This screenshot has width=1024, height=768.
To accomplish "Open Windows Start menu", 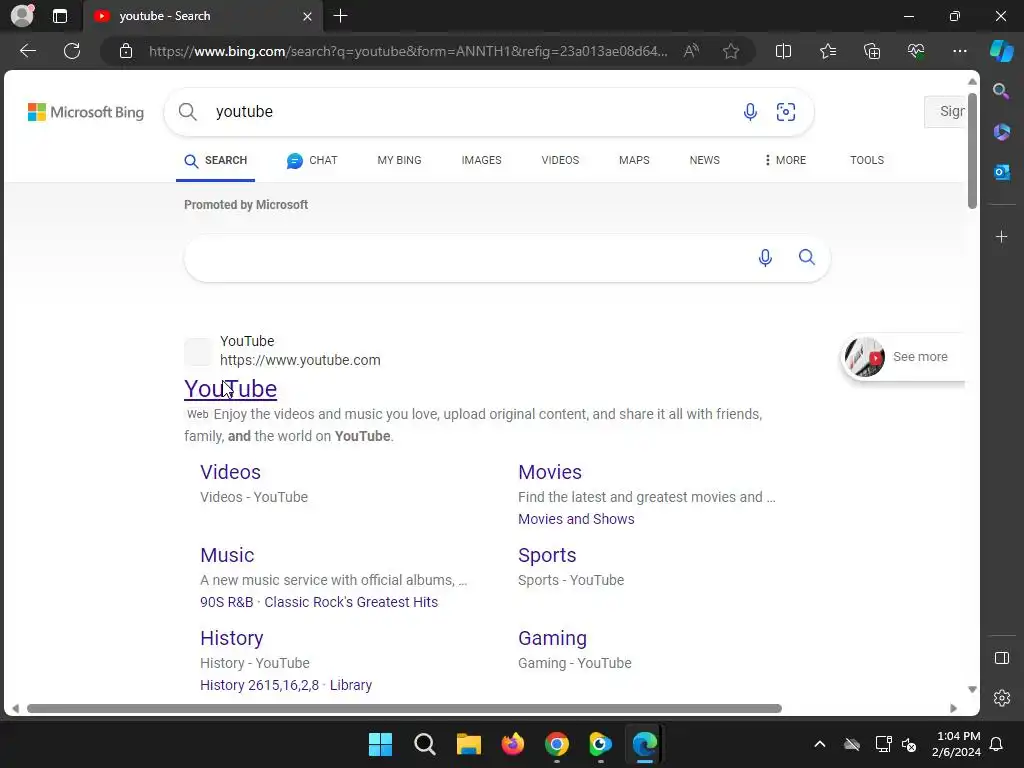I will coord(380,744).
